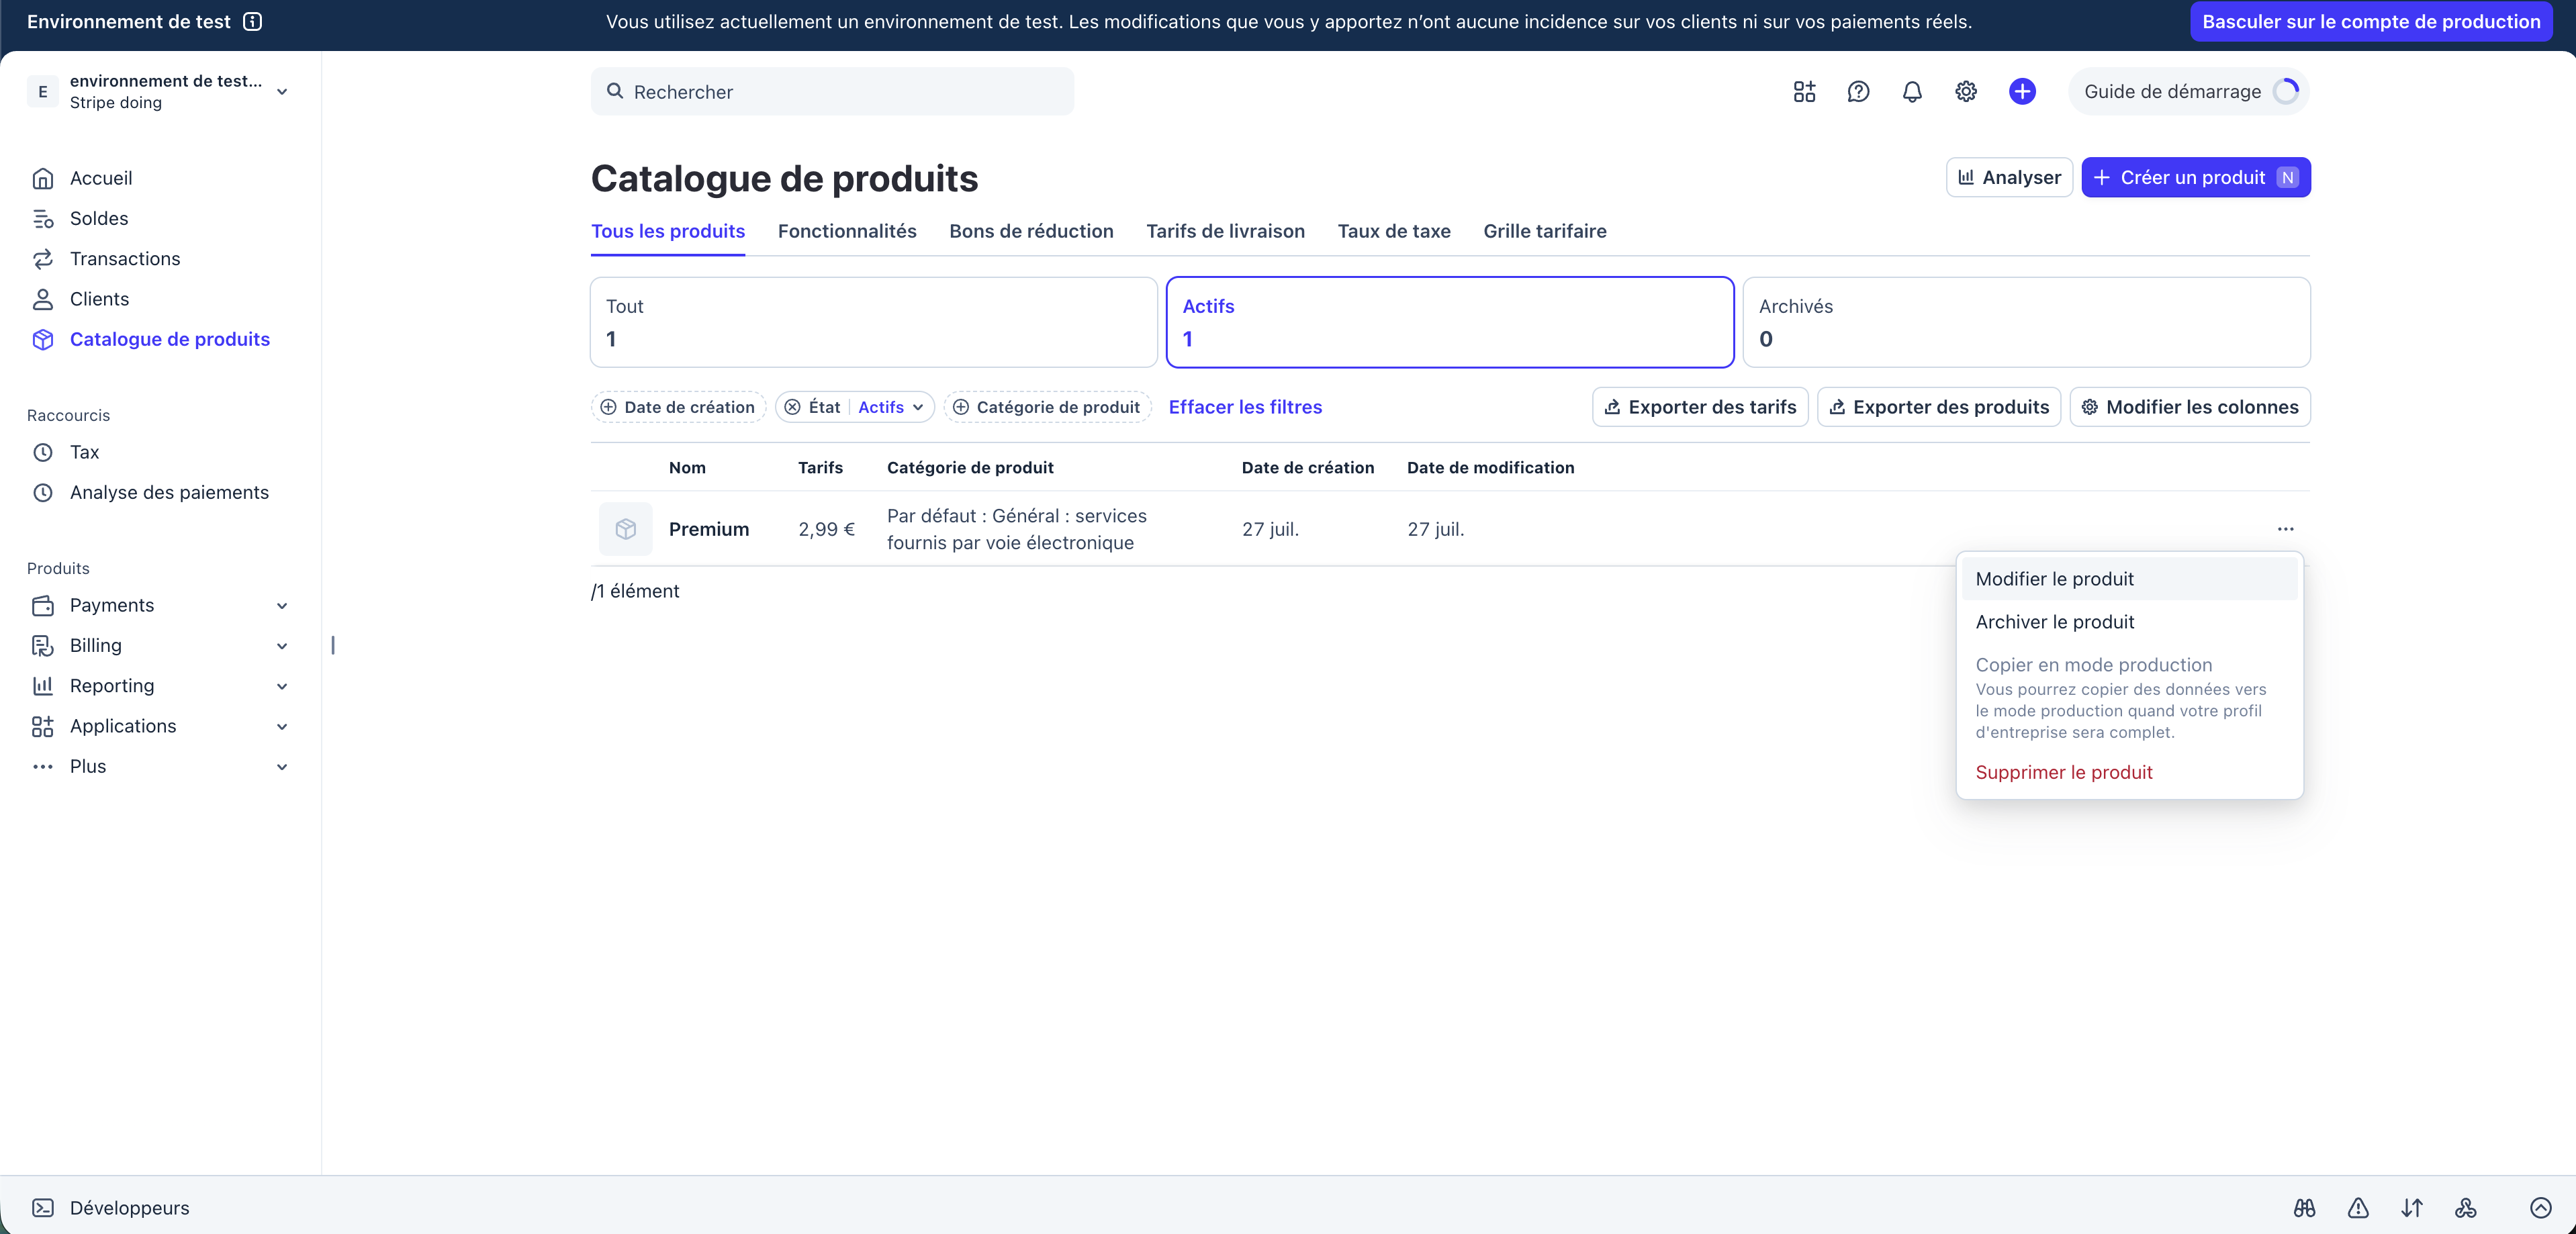Add the Catégorie de produit filter
This screenshot has width=2576, height=1234.
(x=1048, y=407)
